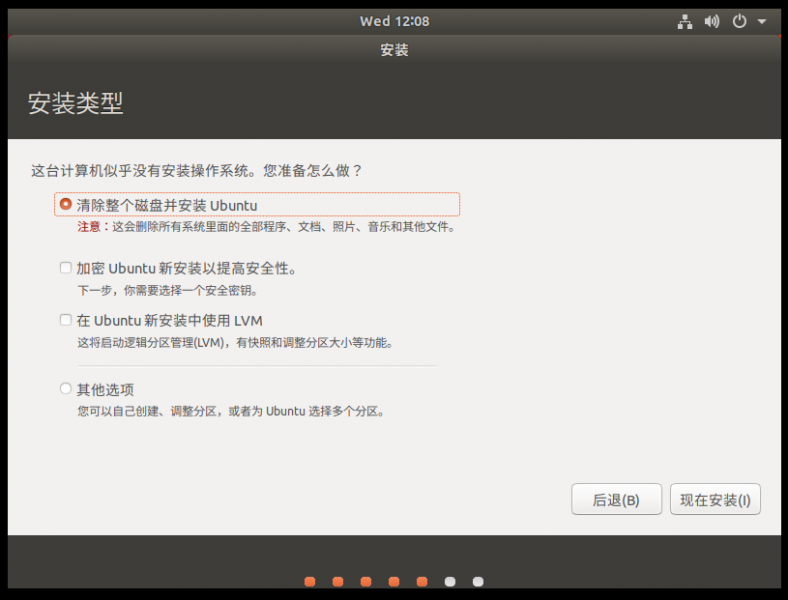Screen dimensions: 788x600
Task: Click the fifth orange progress dot
Action: [422, 581]
